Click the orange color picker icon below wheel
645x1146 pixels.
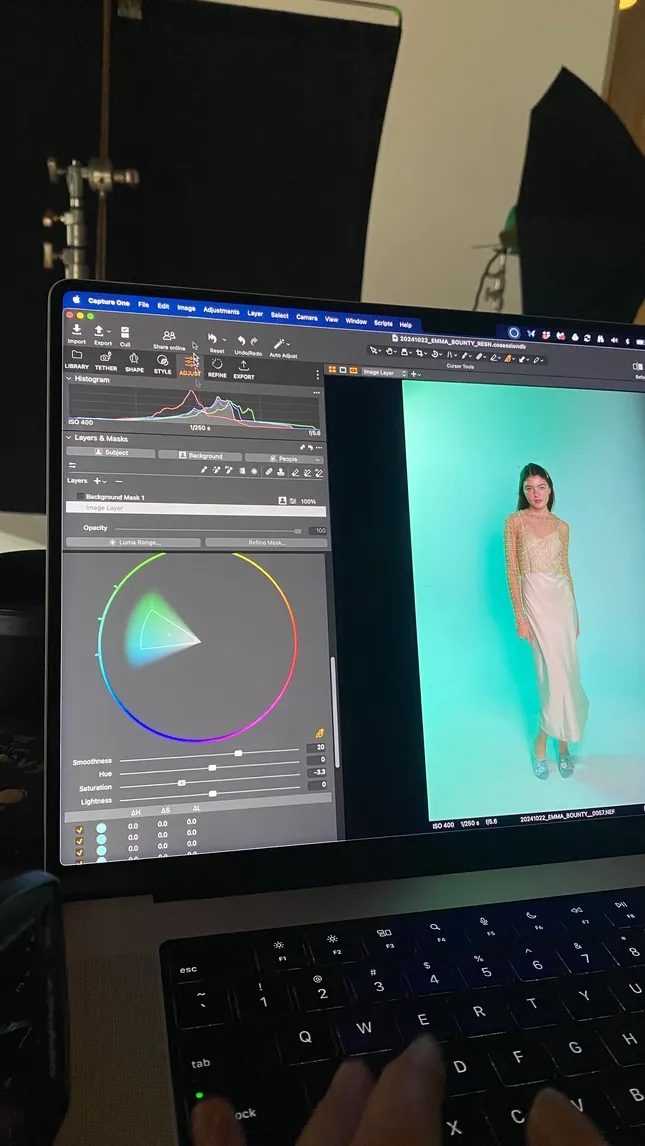(x=318, y=734)
